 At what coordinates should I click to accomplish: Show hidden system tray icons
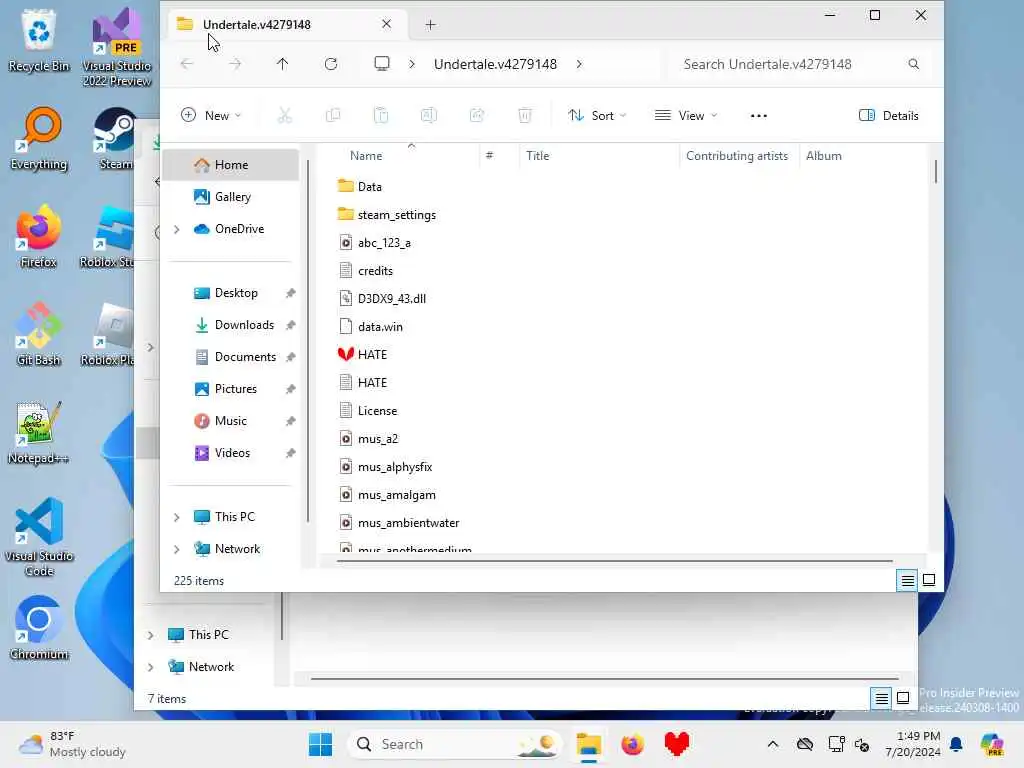pos(773,744)
